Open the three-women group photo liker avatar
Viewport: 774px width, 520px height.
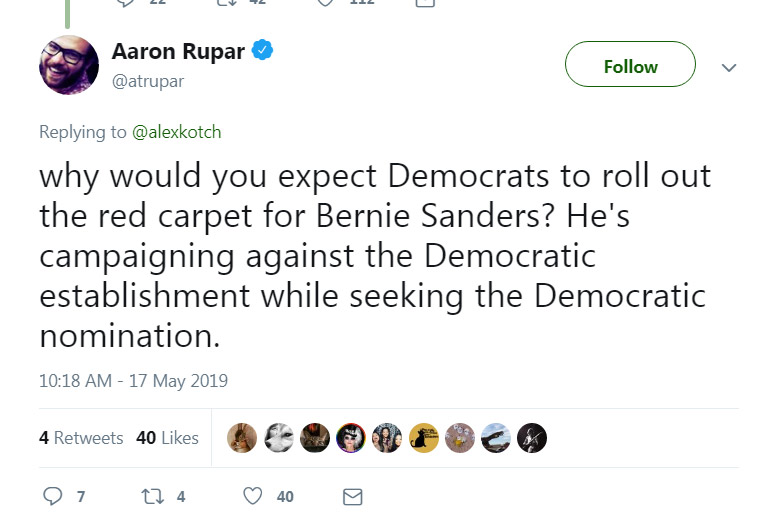tap(387, 438)
